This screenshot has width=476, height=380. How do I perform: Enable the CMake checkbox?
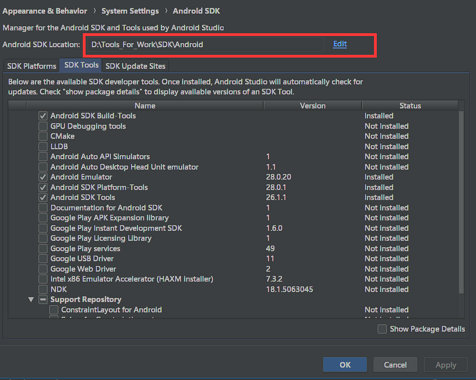click(x=43, y=136)
